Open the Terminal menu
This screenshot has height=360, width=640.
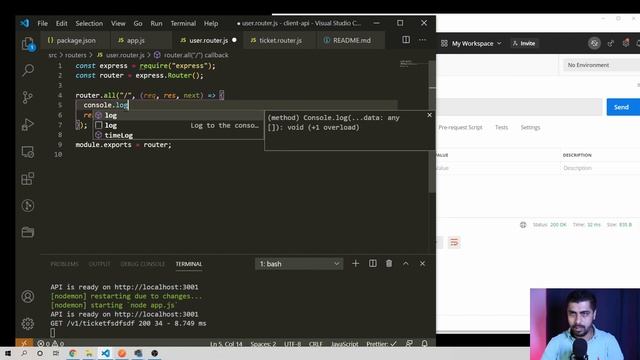[x=183, y=23]
